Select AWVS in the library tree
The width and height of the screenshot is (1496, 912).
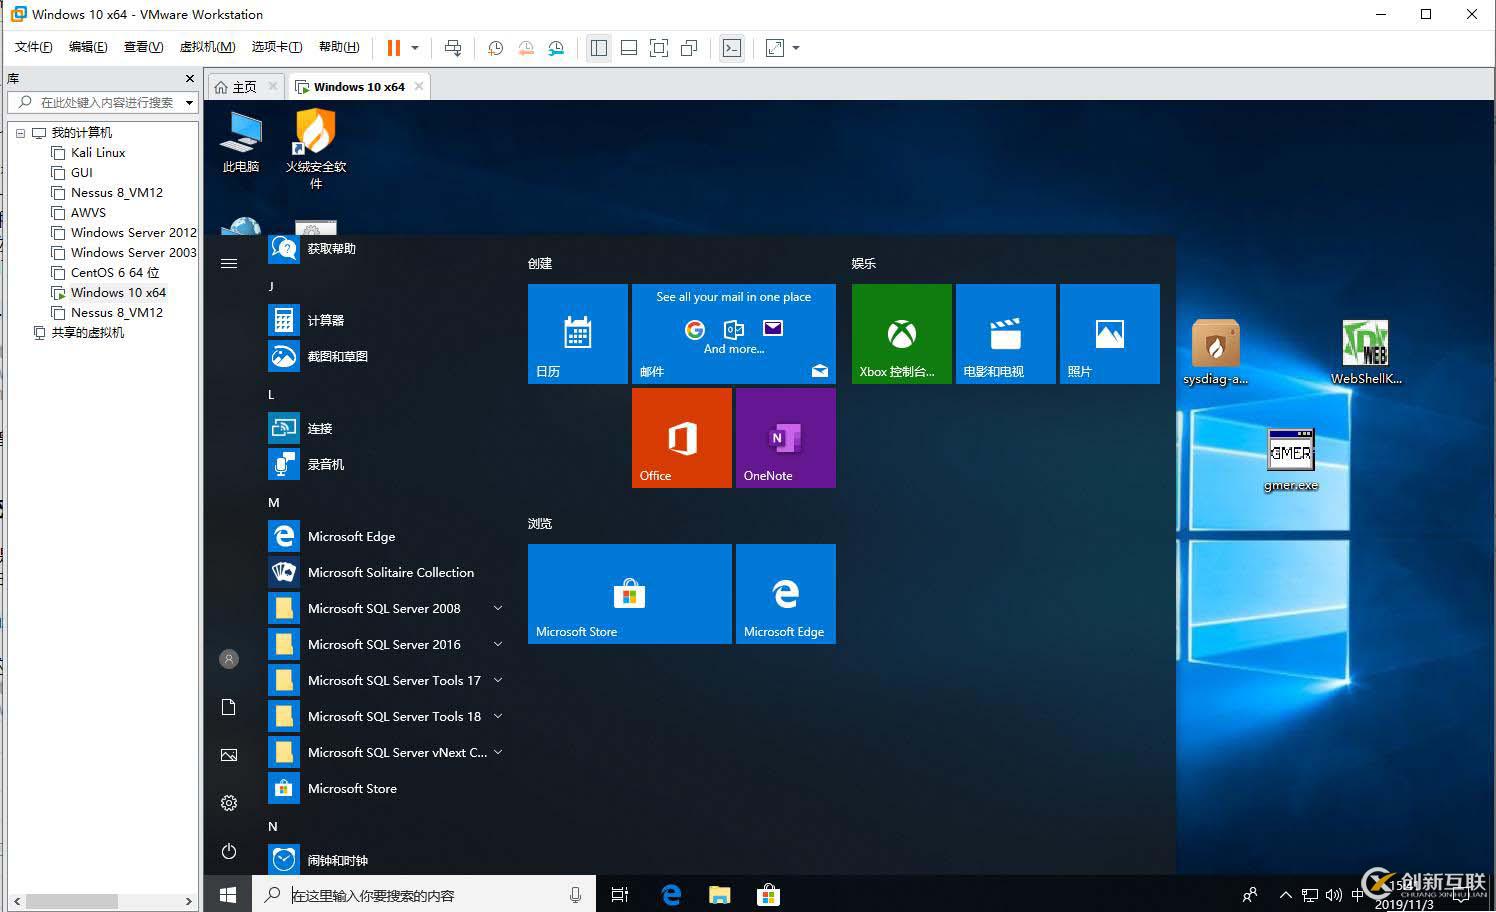pyautogui.click(x=88, y=213)
